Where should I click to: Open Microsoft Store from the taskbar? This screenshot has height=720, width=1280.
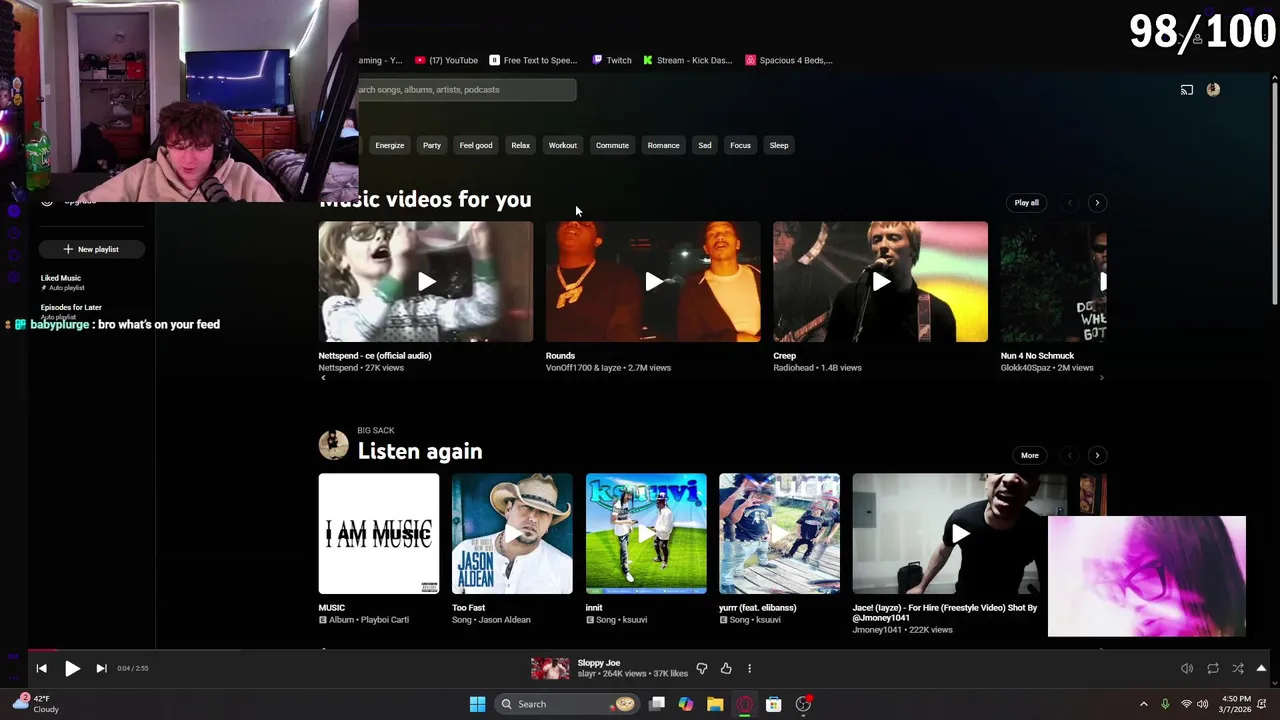click(x=773, y=704)
